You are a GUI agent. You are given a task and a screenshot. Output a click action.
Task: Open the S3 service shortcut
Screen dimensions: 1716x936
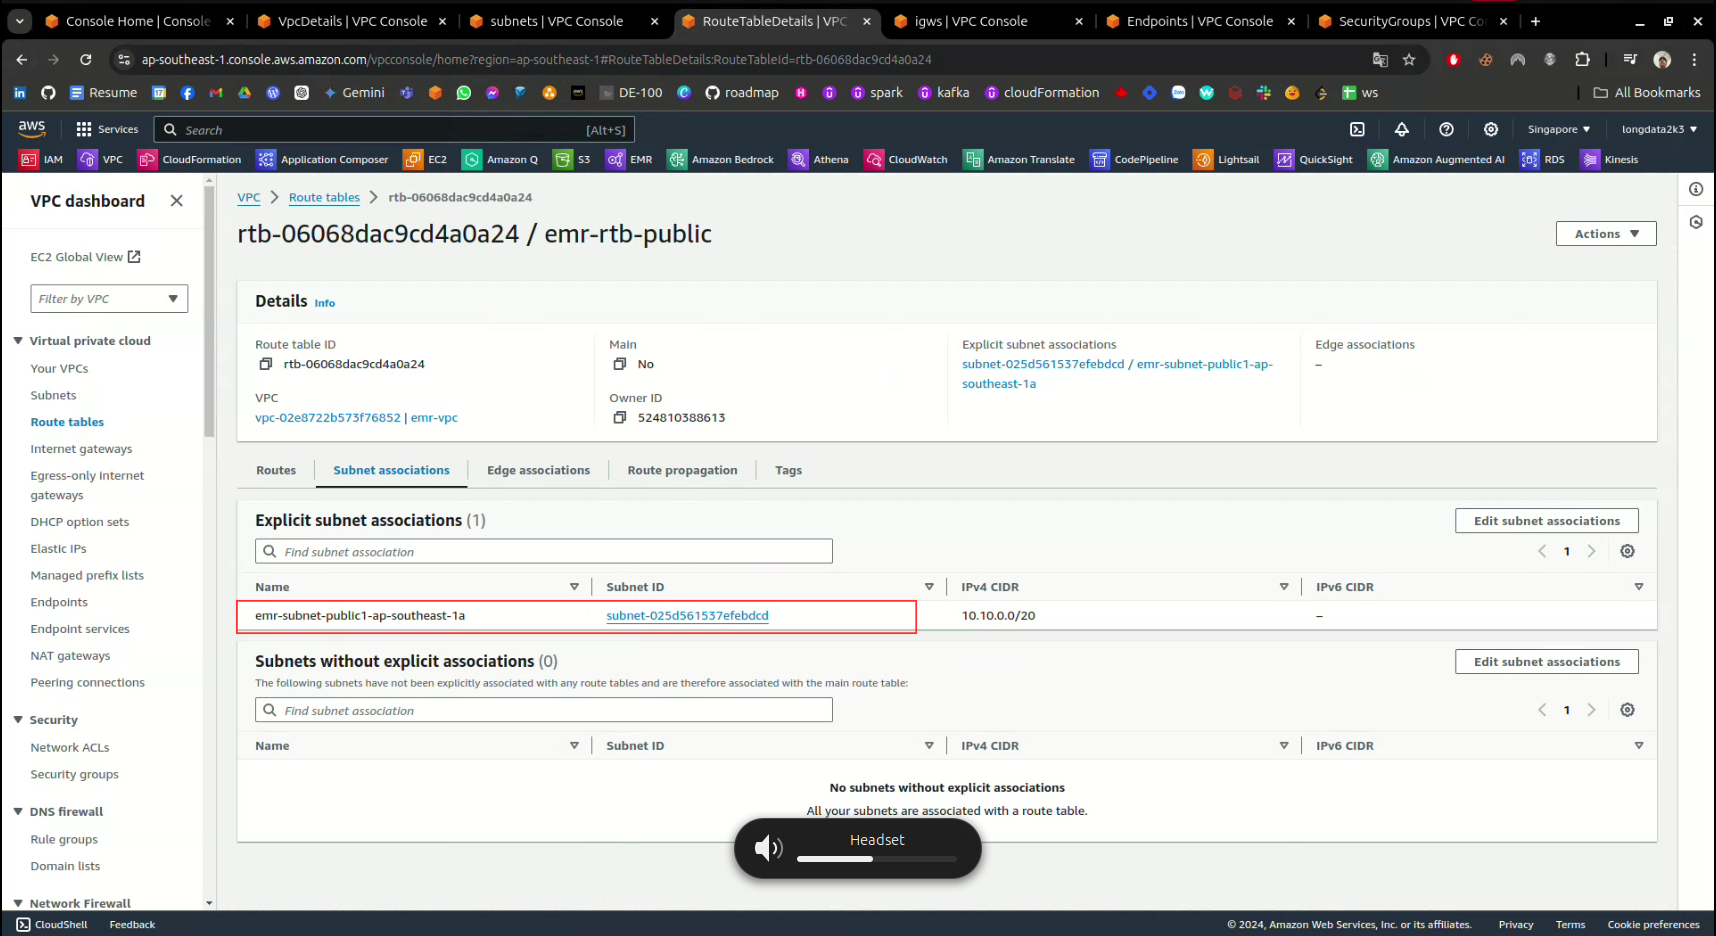tap(573, 159)
